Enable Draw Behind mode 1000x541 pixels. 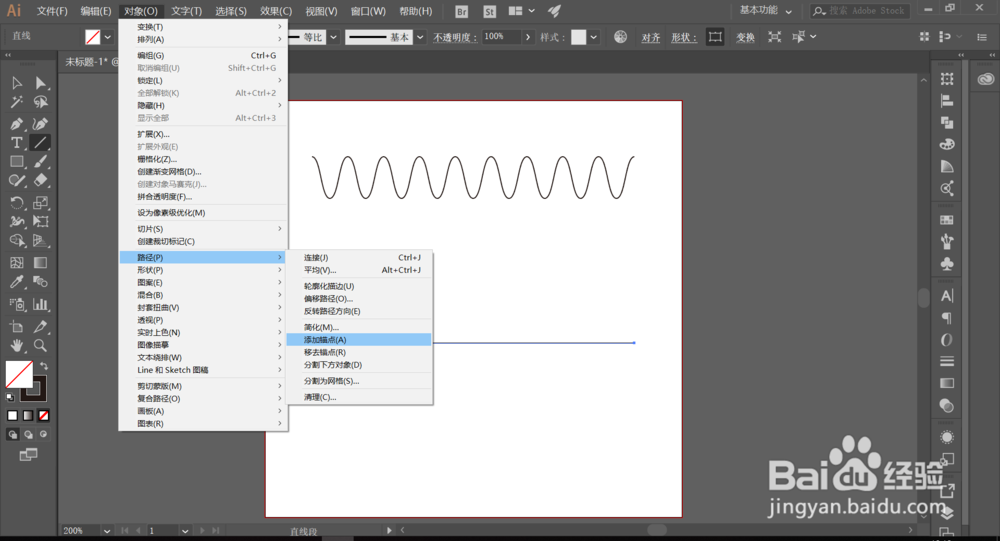click(x=28, y=434)
